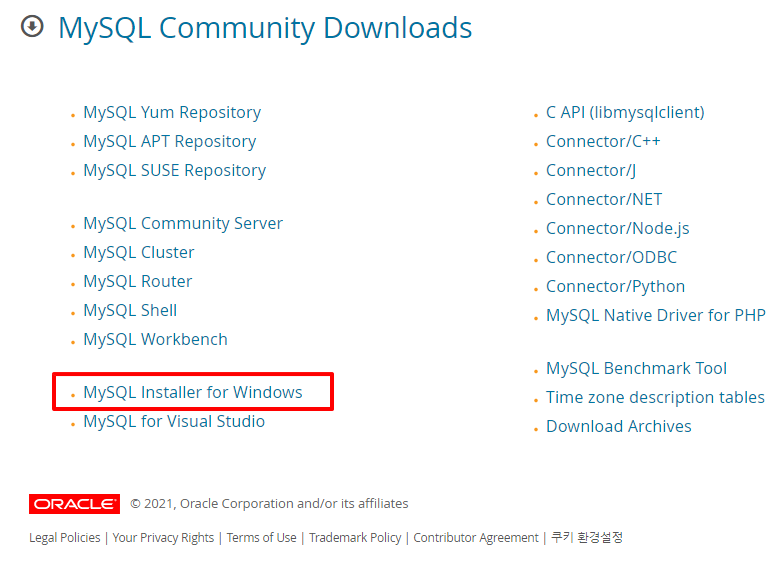Open the MySQL Yum Repository link
The width and height of the screenshot is (783, 573).
click(x=172, y=112)
